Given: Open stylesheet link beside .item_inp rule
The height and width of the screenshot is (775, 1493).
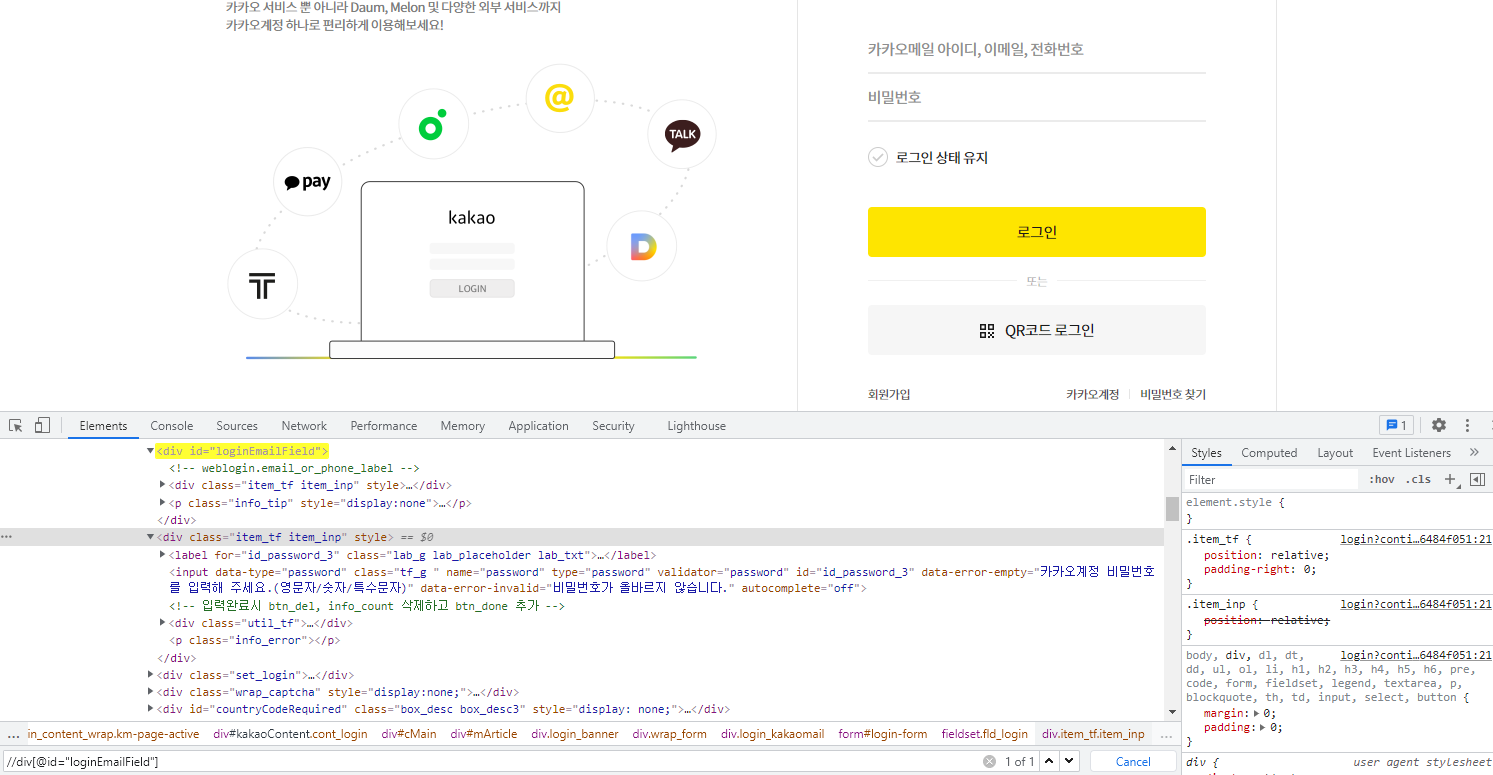Looking at the screenshot, I should point(1416,603).
